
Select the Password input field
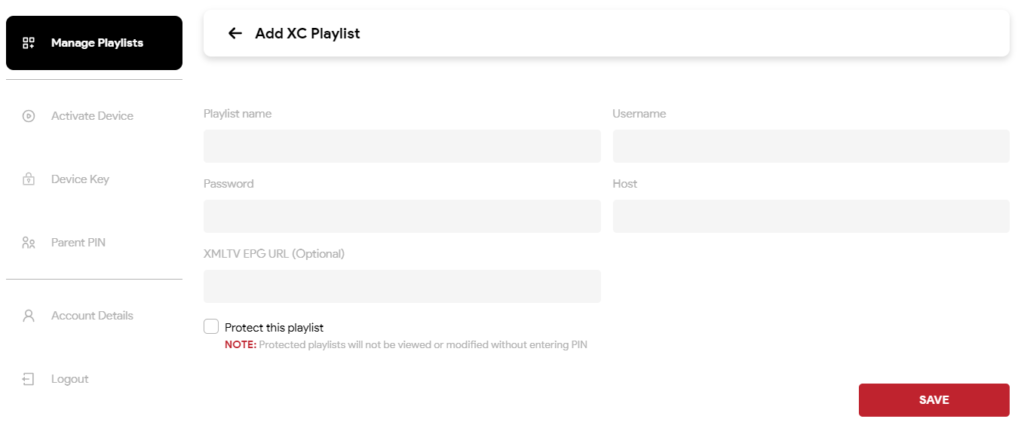[402, 216]
